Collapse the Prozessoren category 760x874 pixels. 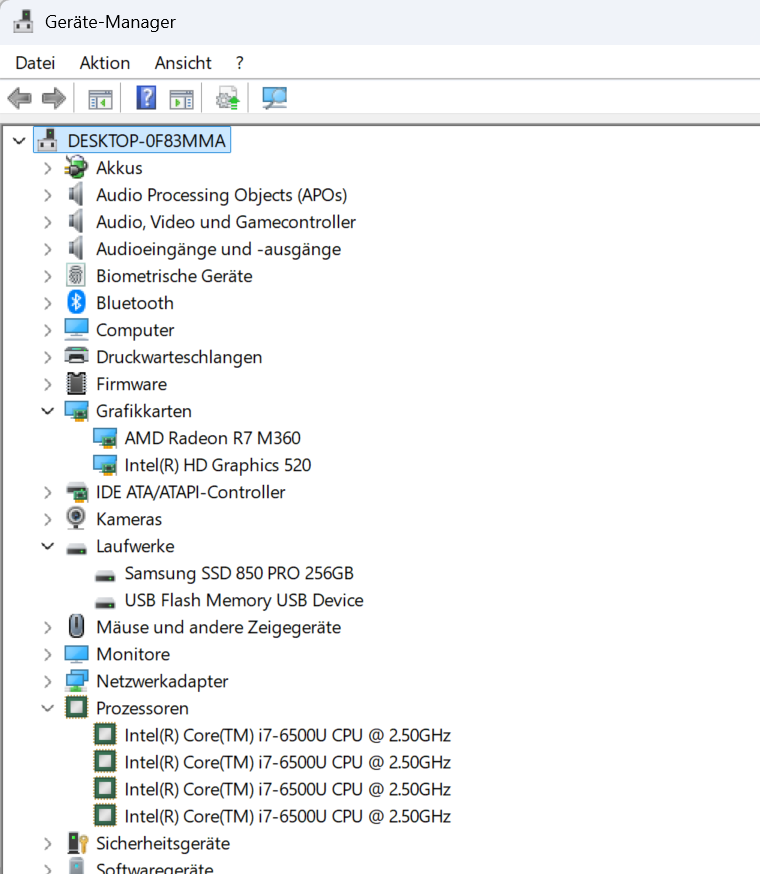48,708
